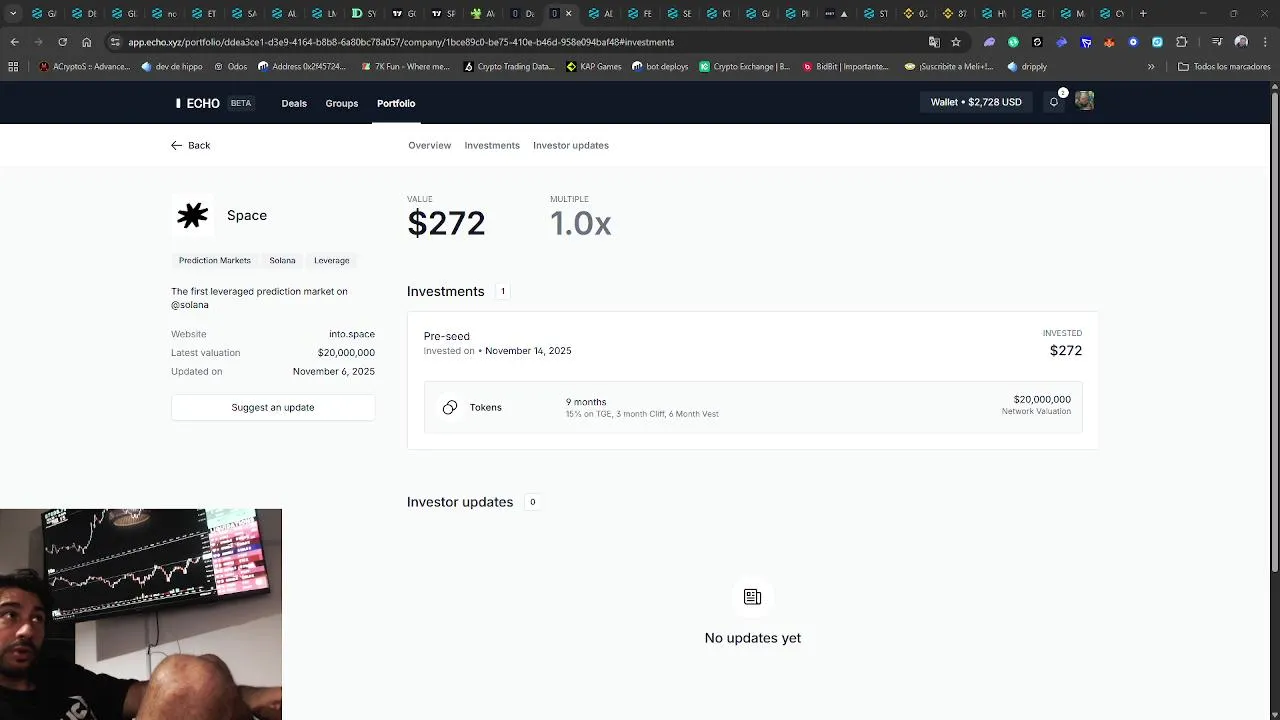Navigate back in browser history
This screenshot has width=1280, height=720.
[14, 42]
